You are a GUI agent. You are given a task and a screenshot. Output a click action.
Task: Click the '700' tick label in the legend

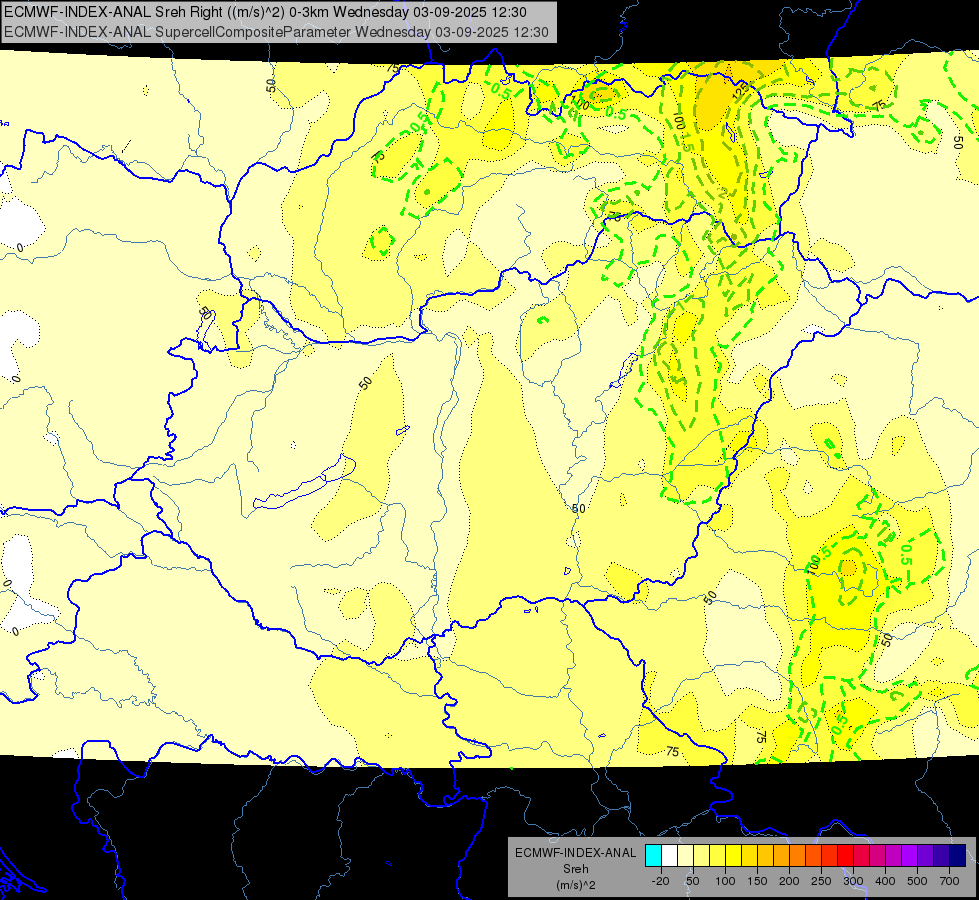[x=949, y=881]
